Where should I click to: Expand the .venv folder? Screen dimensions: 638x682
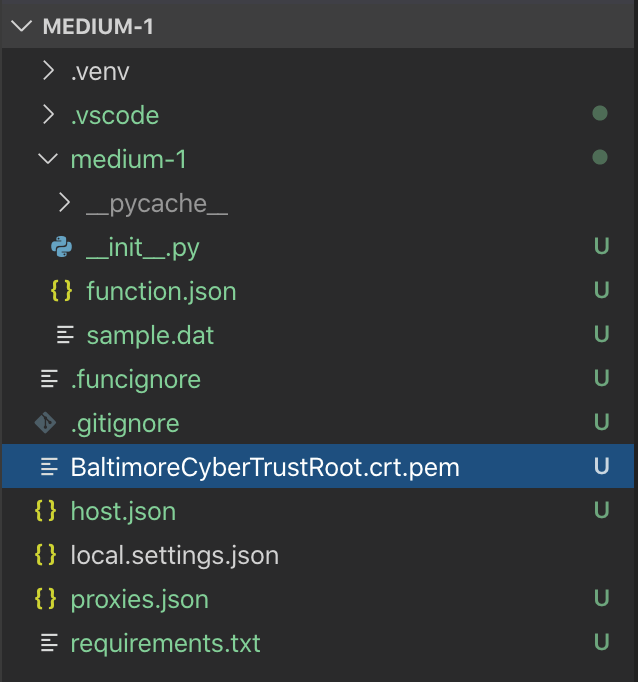pos(48,71)
